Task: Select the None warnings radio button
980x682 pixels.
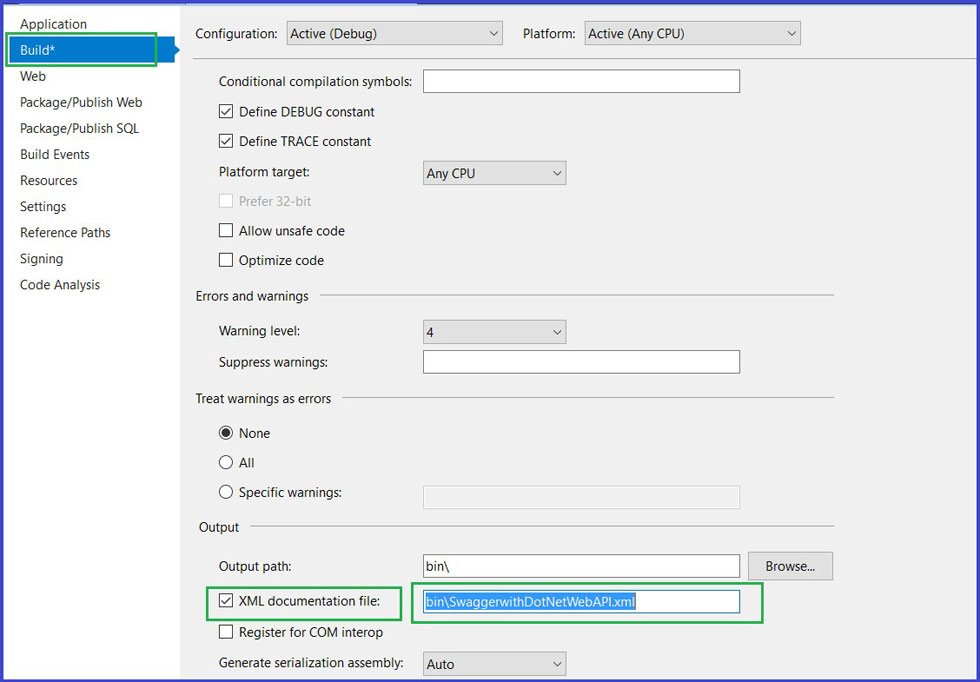Action: (x=227, y=432)
